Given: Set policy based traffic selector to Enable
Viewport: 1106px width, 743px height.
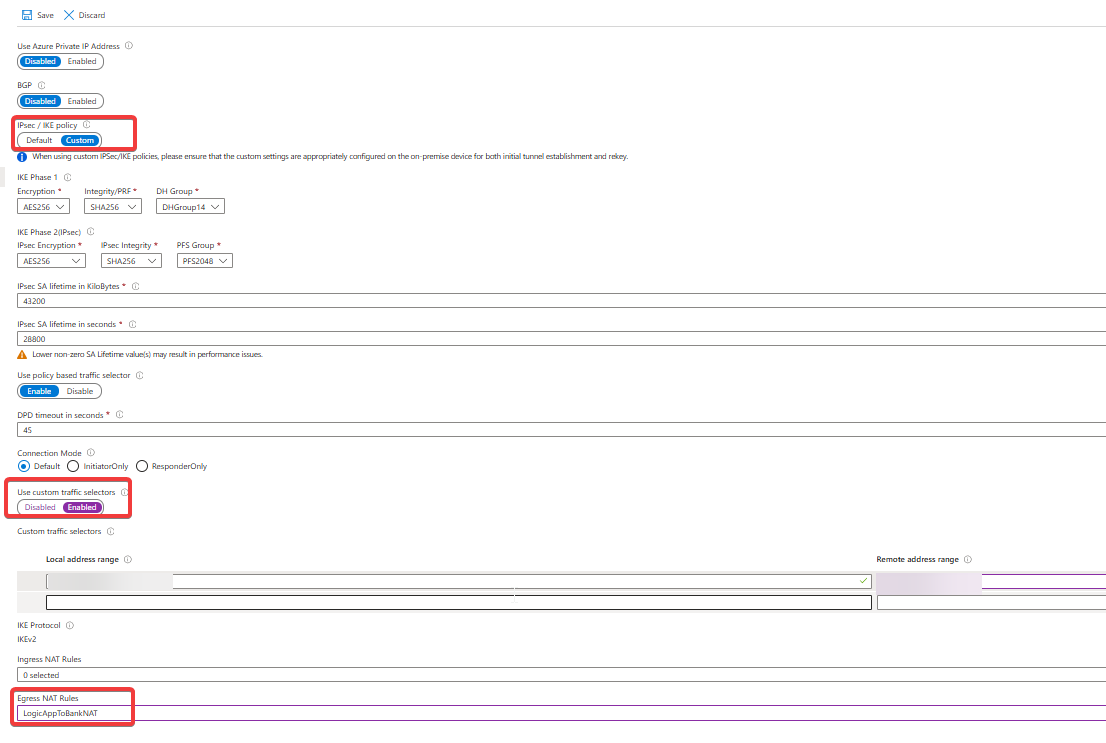Looking at the screenshot, I should coord(40,392).
